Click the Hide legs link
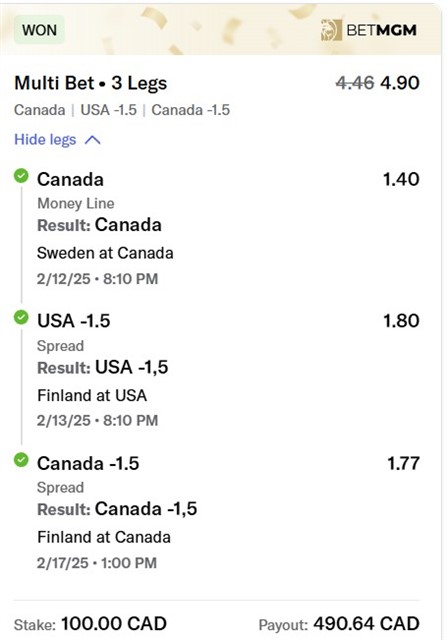The width and height of the screenshot is (447, 640). point(45,140)
